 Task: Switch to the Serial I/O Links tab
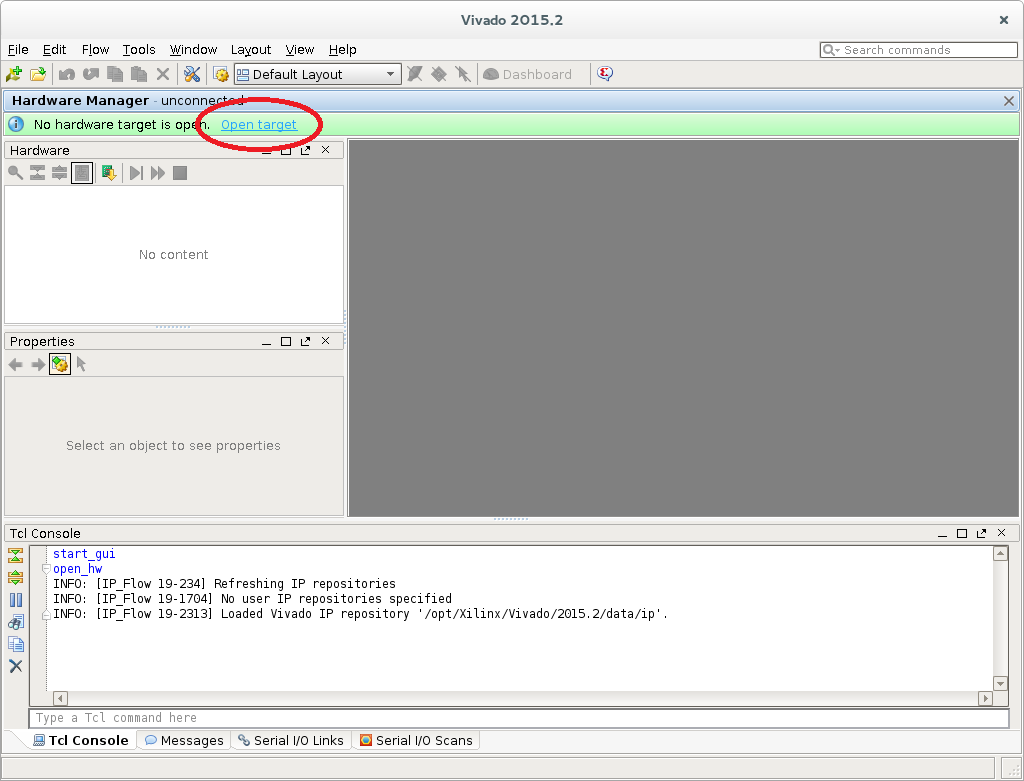(x=291, y=741)
